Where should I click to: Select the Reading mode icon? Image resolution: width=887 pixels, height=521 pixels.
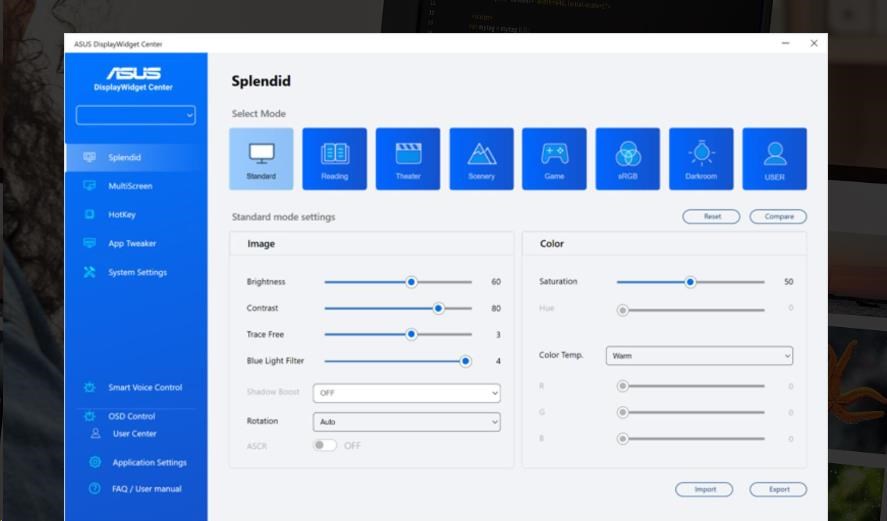(x=334, y=158)
